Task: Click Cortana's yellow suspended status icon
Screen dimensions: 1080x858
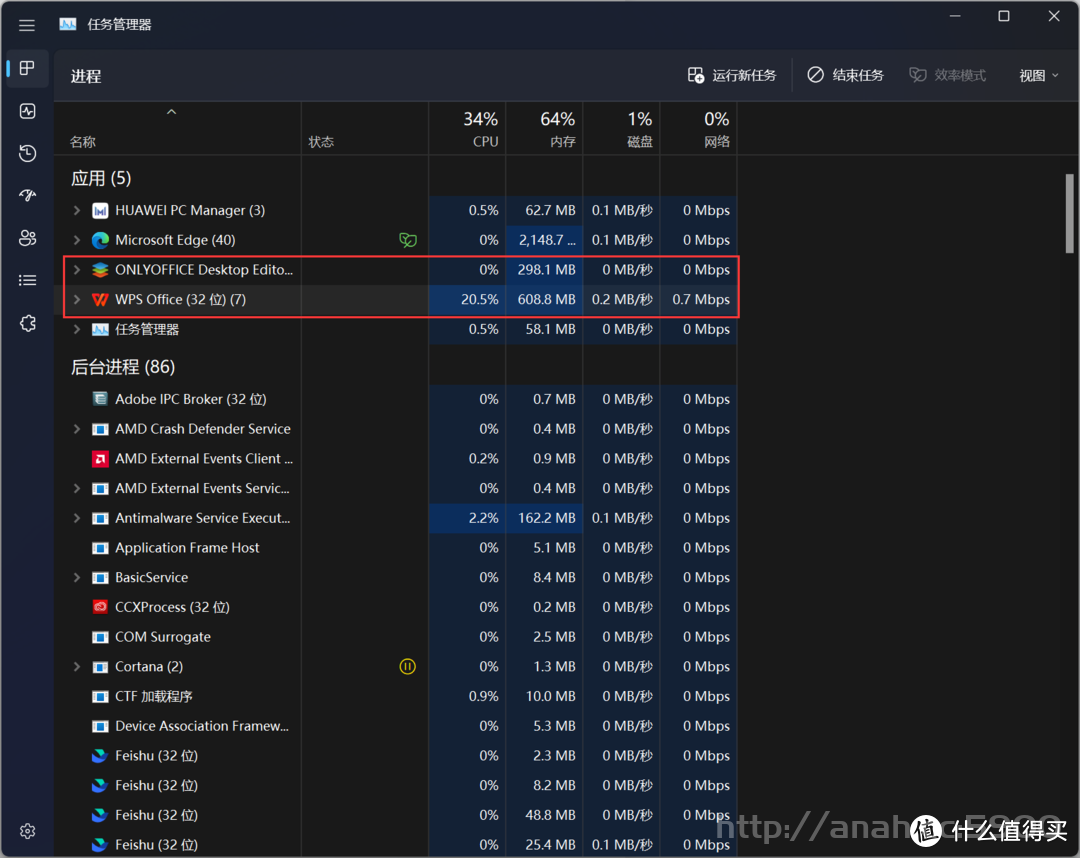Action: coord(408,667)
